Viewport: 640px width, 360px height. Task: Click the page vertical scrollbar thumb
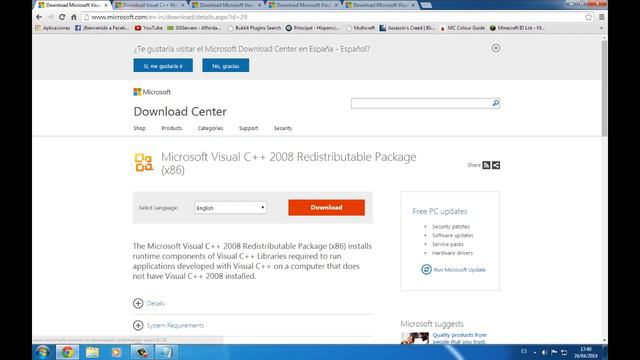pyautogui.click(x=604, y=88)
